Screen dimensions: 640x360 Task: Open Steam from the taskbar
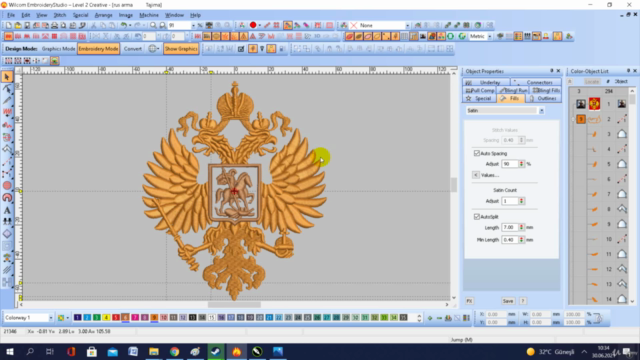pos(216,351)
